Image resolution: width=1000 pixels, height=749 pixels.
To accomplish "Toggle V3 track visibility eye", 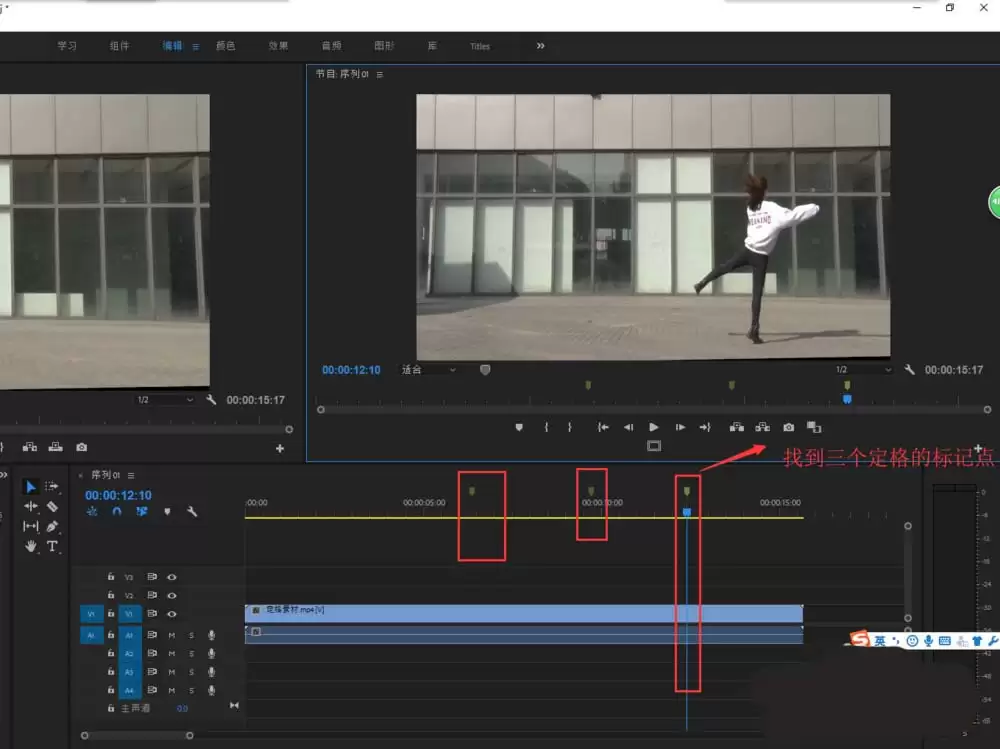I will tap(172, 577).
